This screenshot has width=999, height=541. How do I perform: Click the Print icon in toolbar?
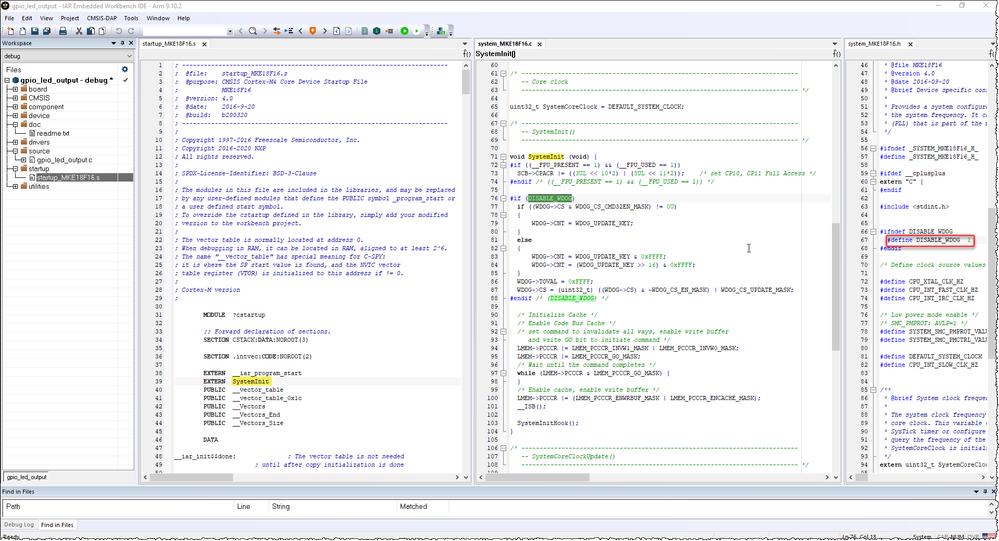63,31
